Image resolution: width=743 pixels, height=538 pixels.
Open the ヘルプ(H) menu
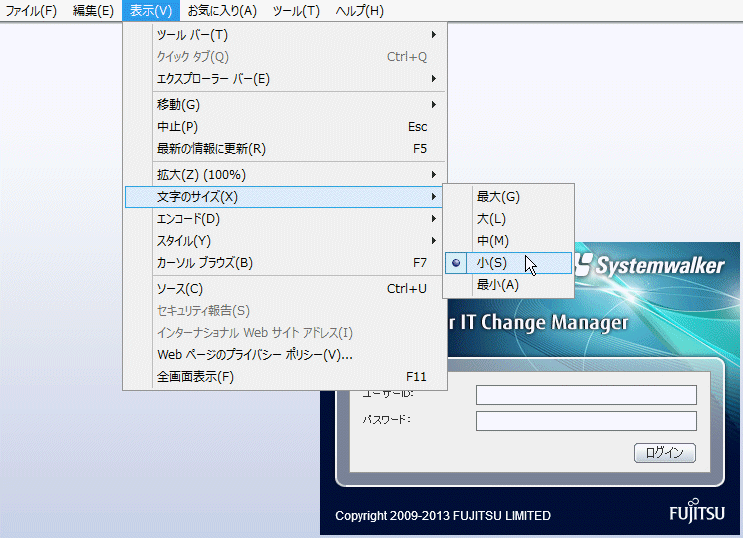359,10
